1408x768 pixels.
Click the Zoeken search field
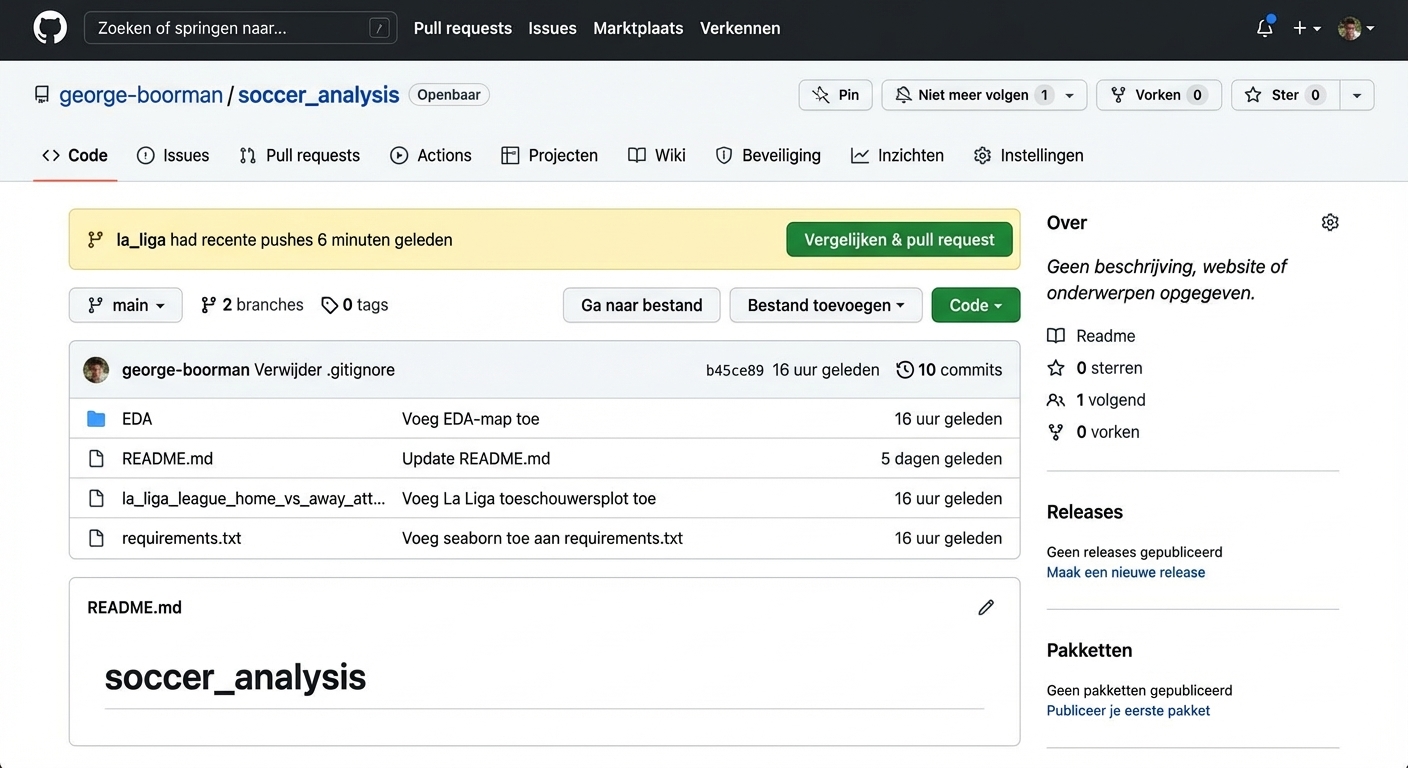coord(240,28)
